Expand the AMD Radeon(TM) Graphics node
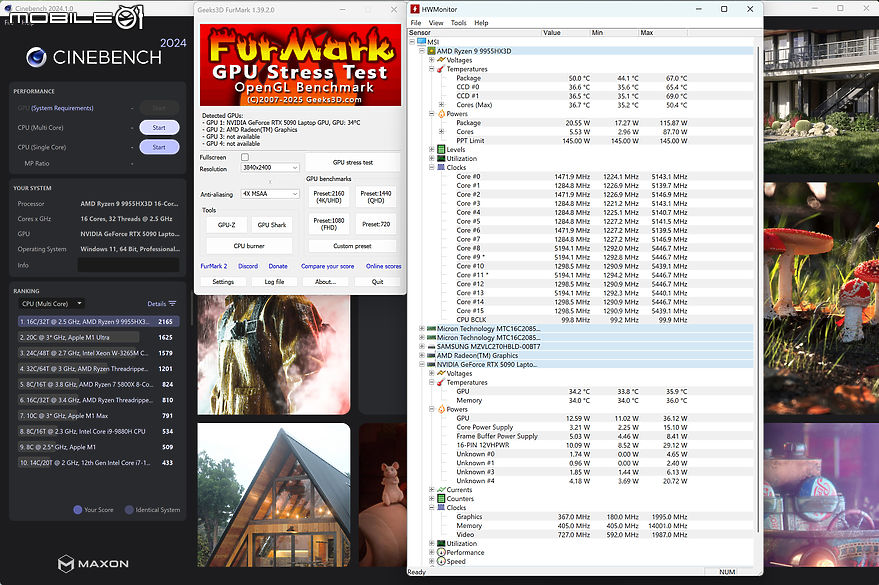 (x=422, y=356)
